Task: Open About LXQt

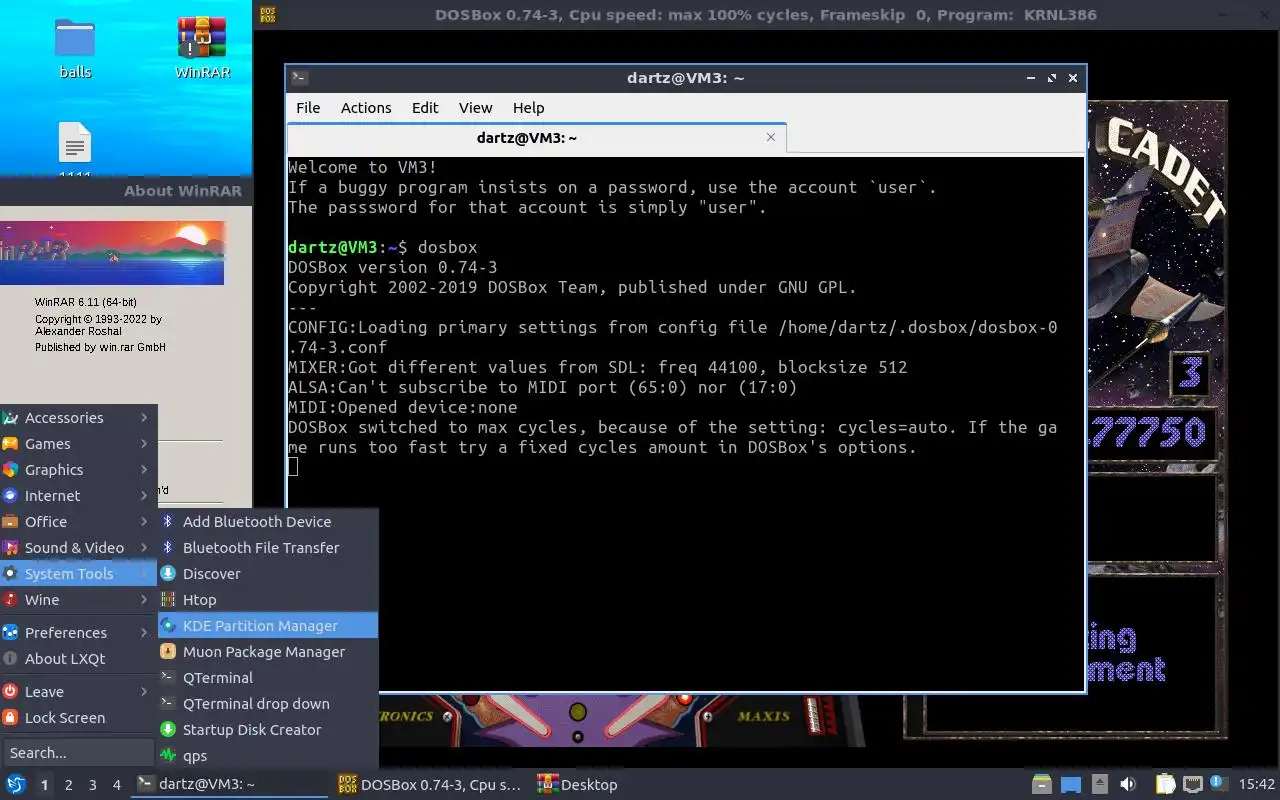Action: [77, 659]
